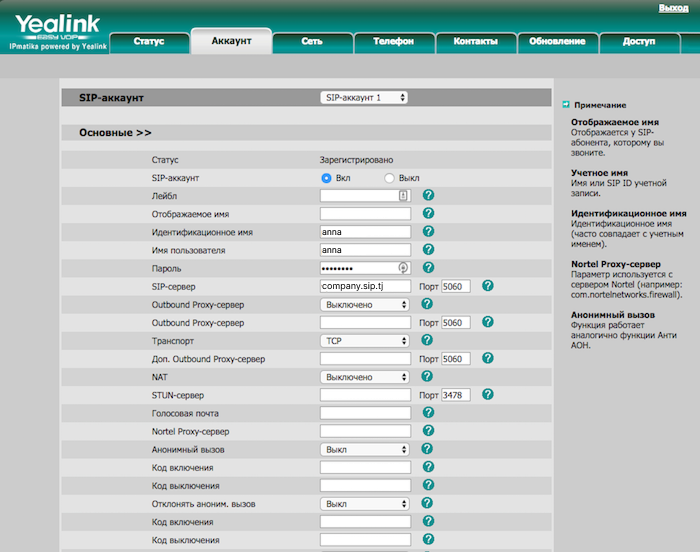Click help icon next to Голосовая почта
700x552 pixels.
tap(428, 412)
